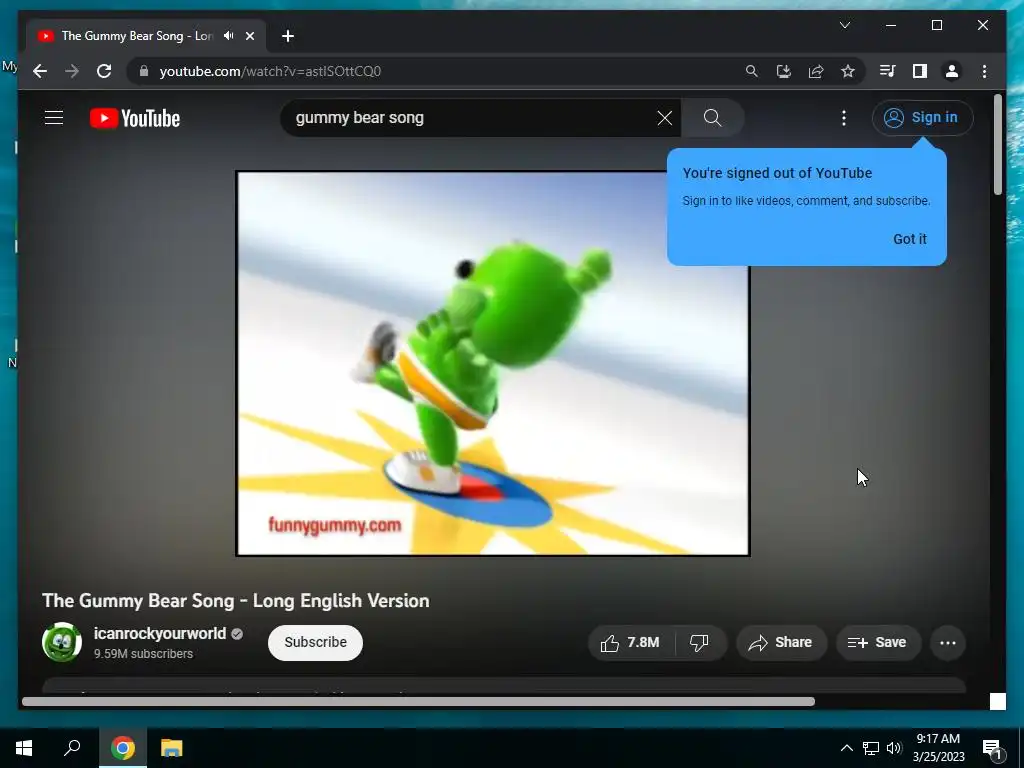Open Chrome profile avatar

952,71
